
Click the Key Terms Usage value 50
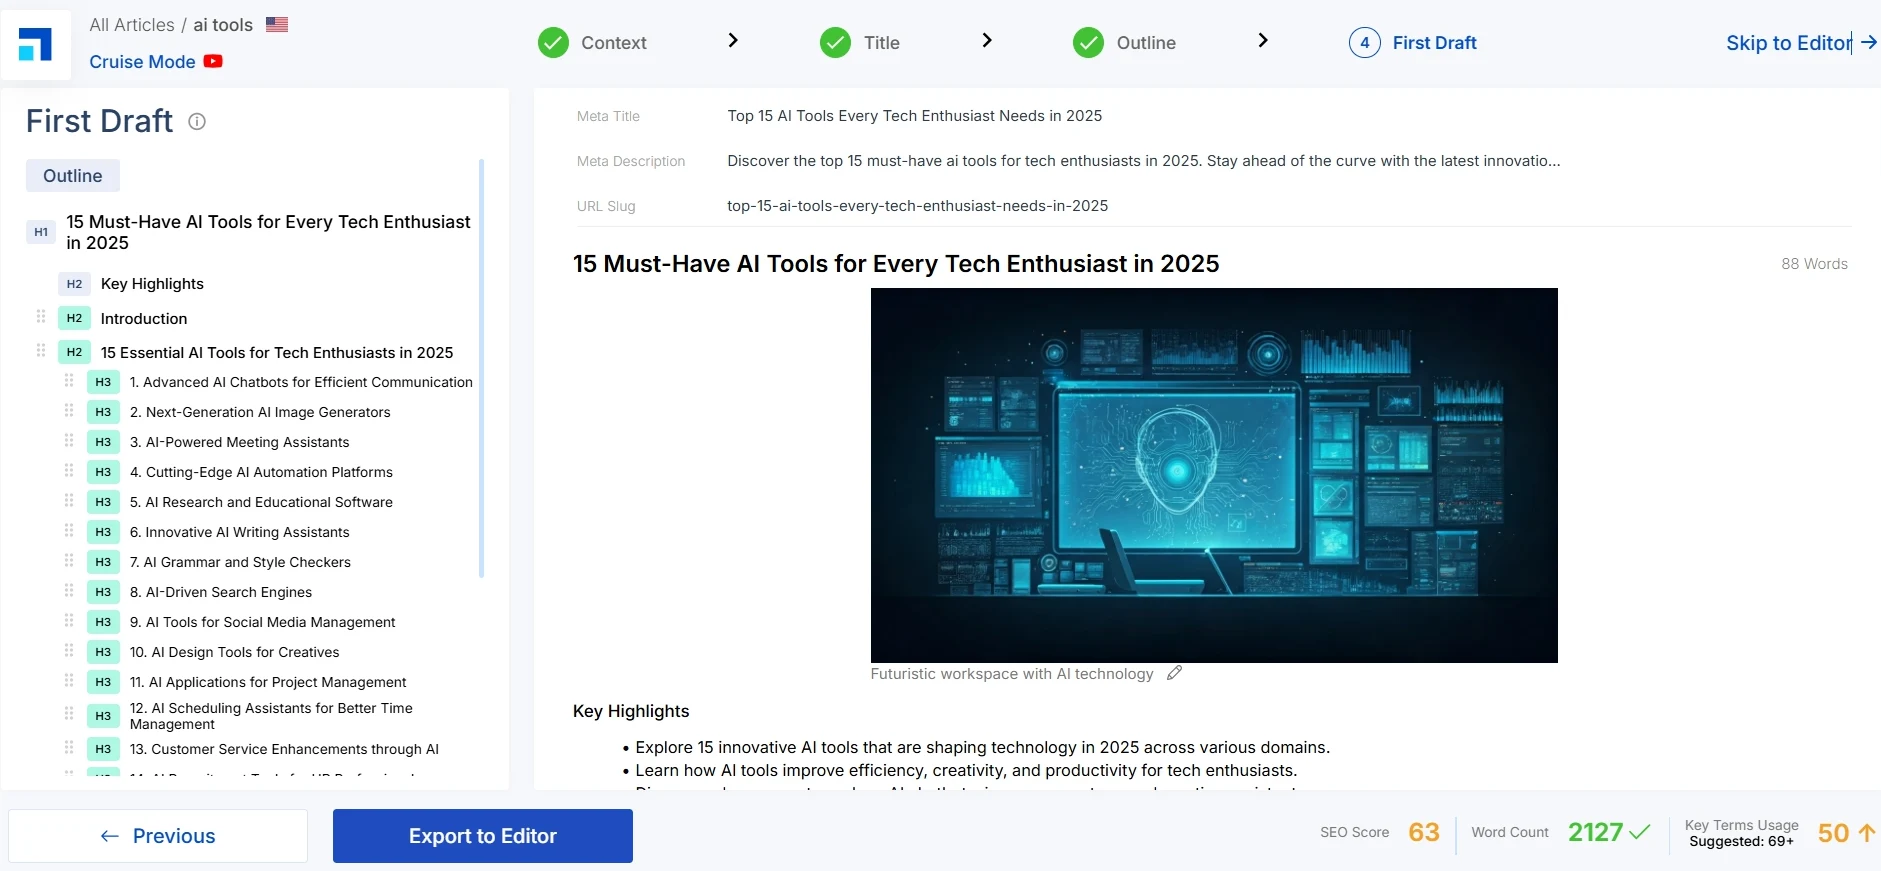[1833, 833]
